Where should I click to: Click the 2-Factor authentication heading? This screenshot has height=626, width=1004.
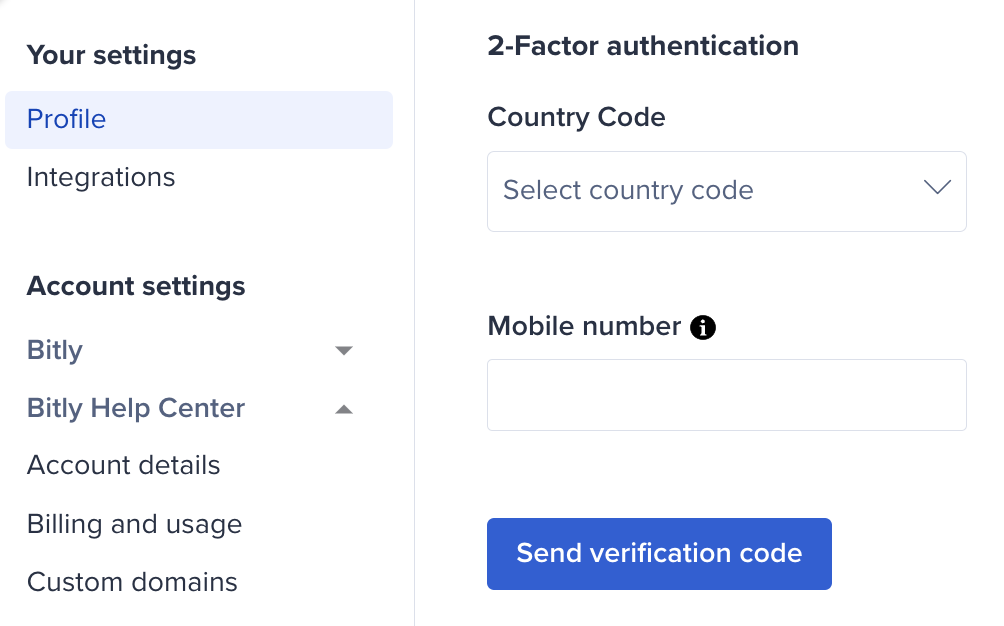[643, 46]
